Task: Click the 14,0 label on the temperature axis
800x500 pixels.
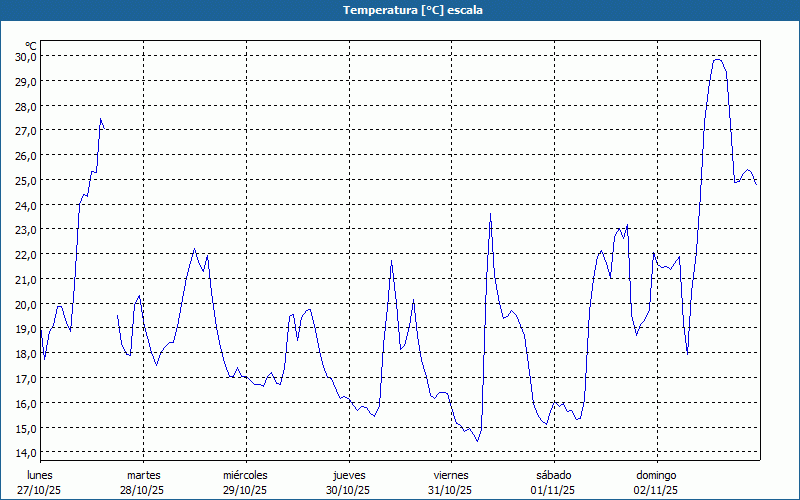Action: click(24, 453)
